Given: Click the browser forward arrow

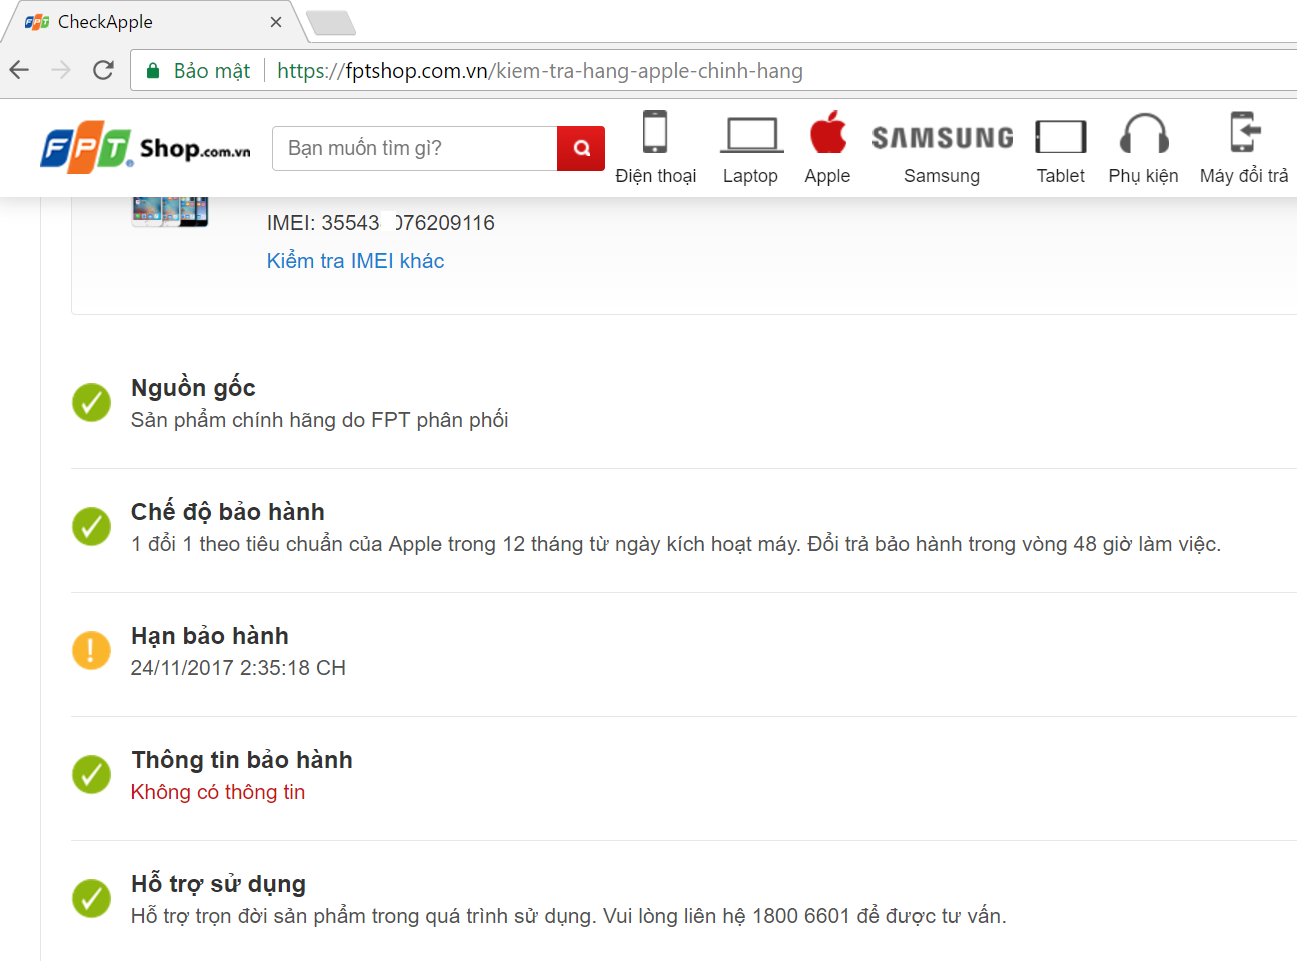Looking at the screenshot, I should pos(61,70).
